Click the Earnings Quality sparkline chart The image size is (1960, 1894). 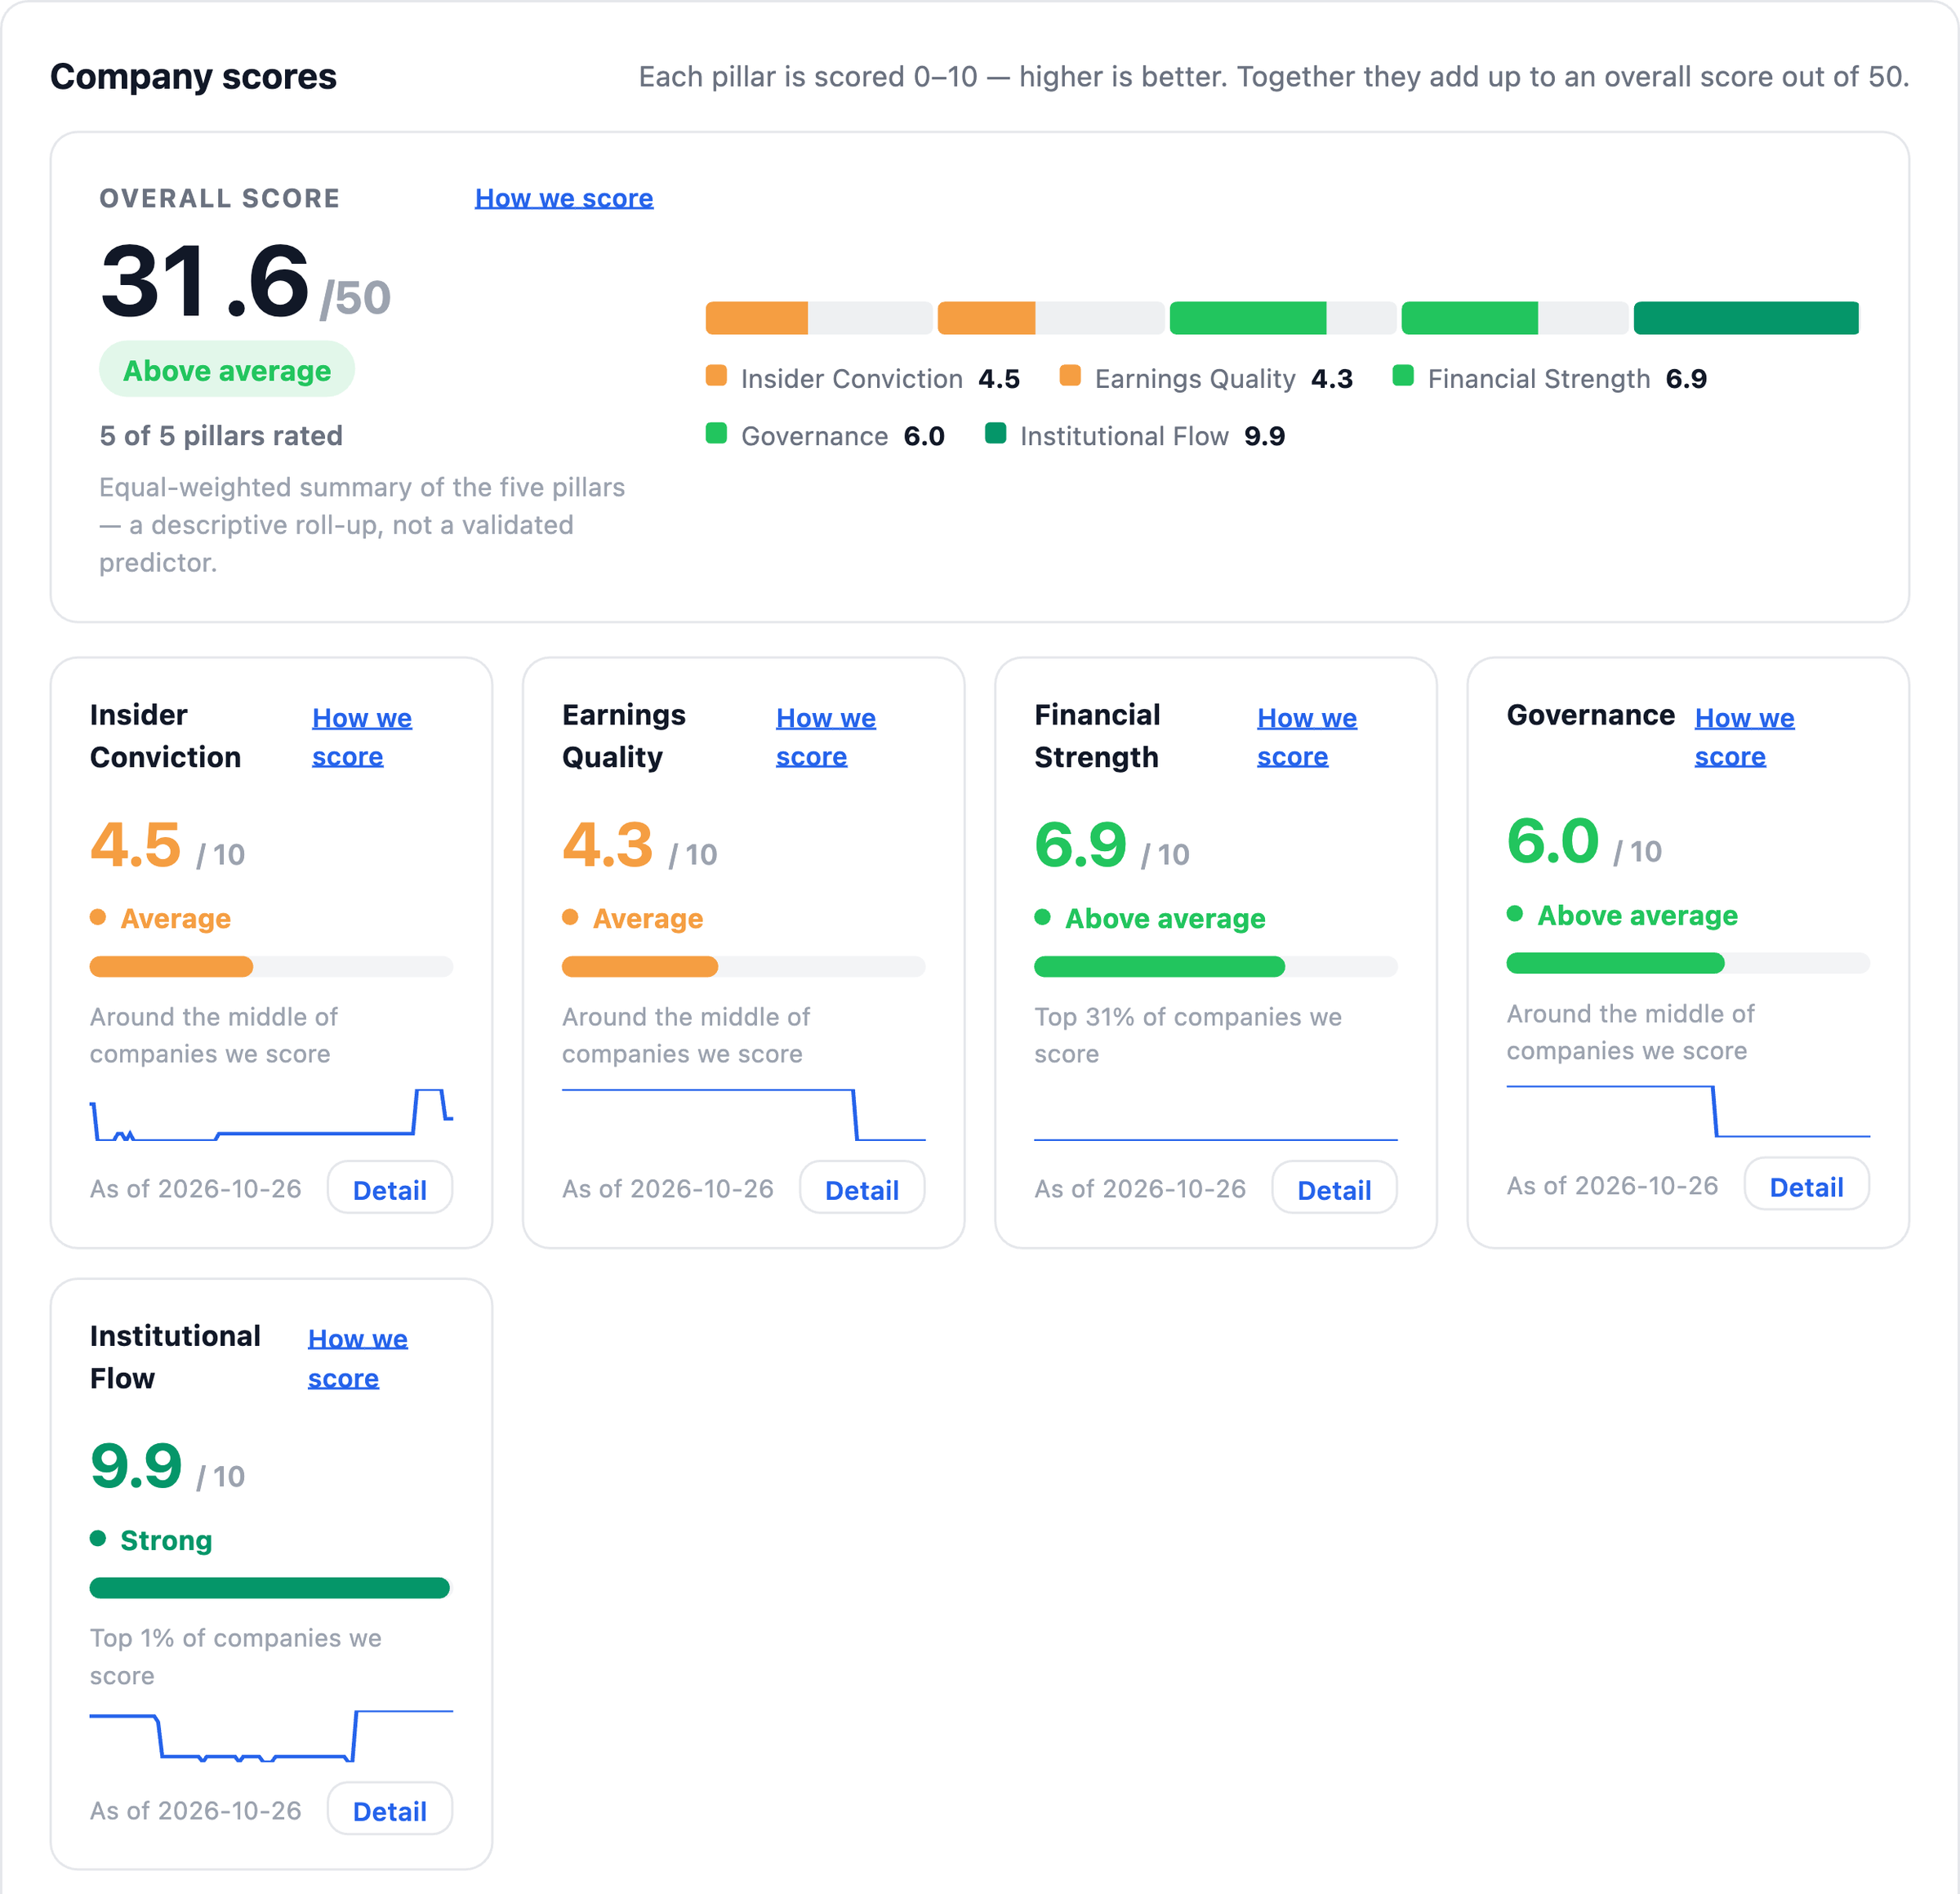pyautogui.click(x=743, y=1114)
